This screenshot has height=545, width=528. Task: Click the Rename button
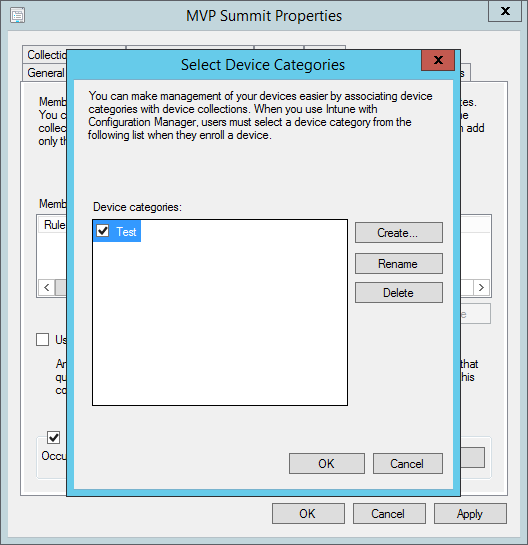(399, 263)
